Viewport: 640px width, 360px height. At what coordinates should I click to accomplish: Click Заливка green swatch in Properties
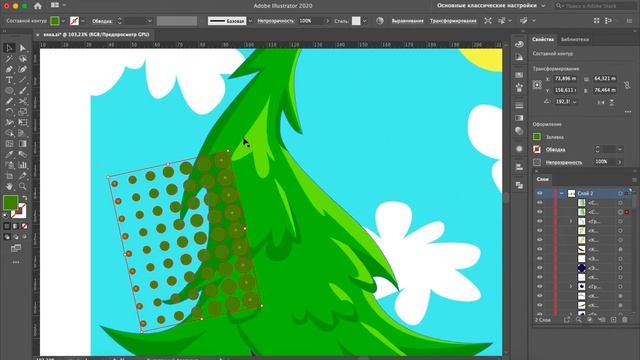[x=537, y=137]
